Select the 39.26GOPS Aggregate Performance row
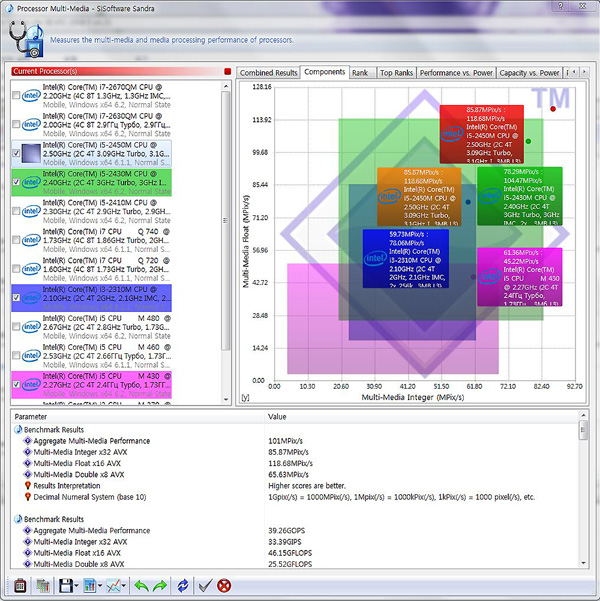Screen dimensions: 600x601 295,530
